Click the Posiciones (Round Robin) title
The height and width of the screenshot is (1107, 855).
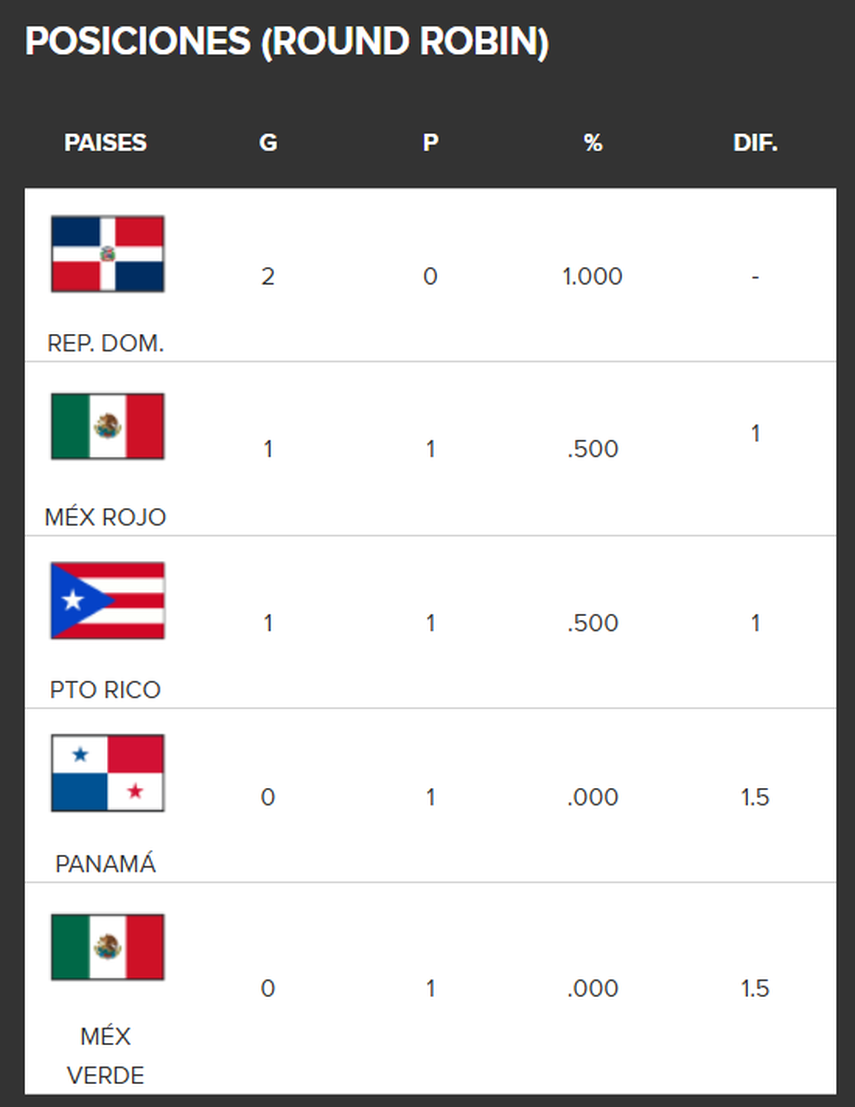pyautogui.click(x=286, y=42)
